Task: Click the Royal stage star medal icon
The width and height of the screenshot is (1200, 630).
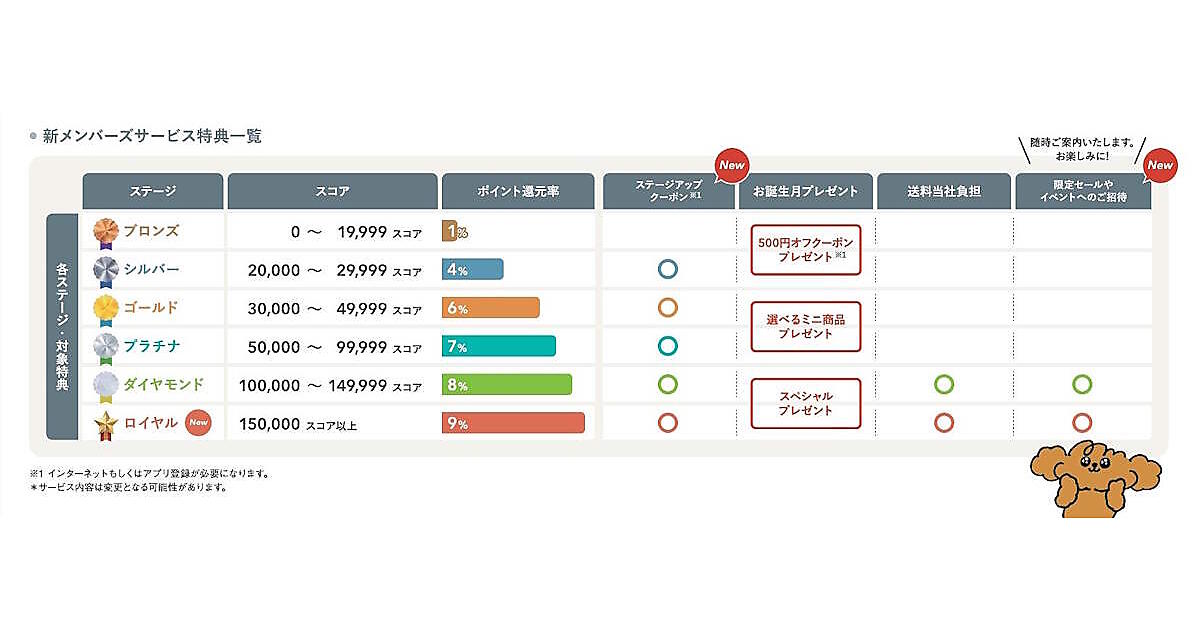Action: click(106, 424)
